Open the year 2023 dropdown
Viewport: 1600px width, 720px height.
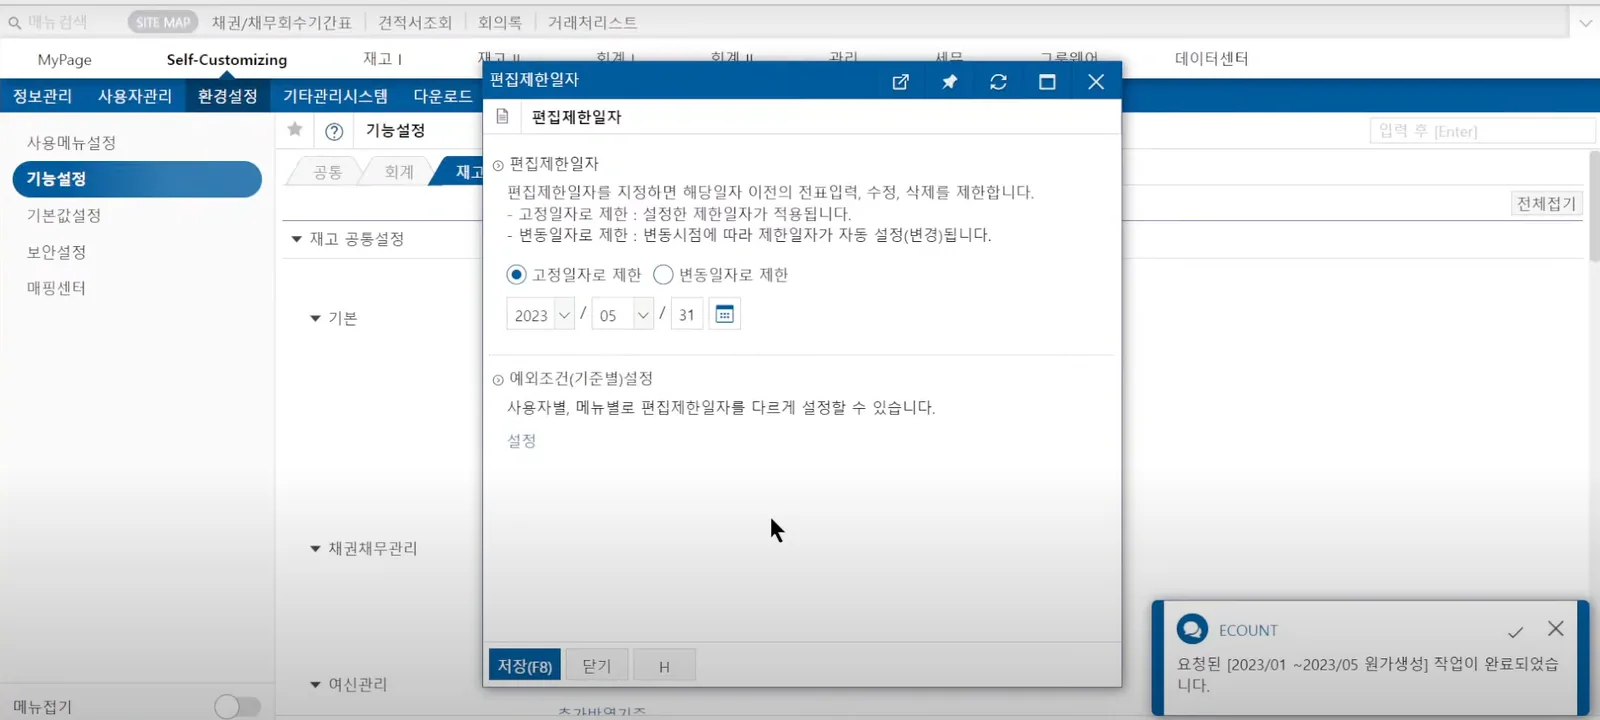pyautogui.click(x=541, y=315)
